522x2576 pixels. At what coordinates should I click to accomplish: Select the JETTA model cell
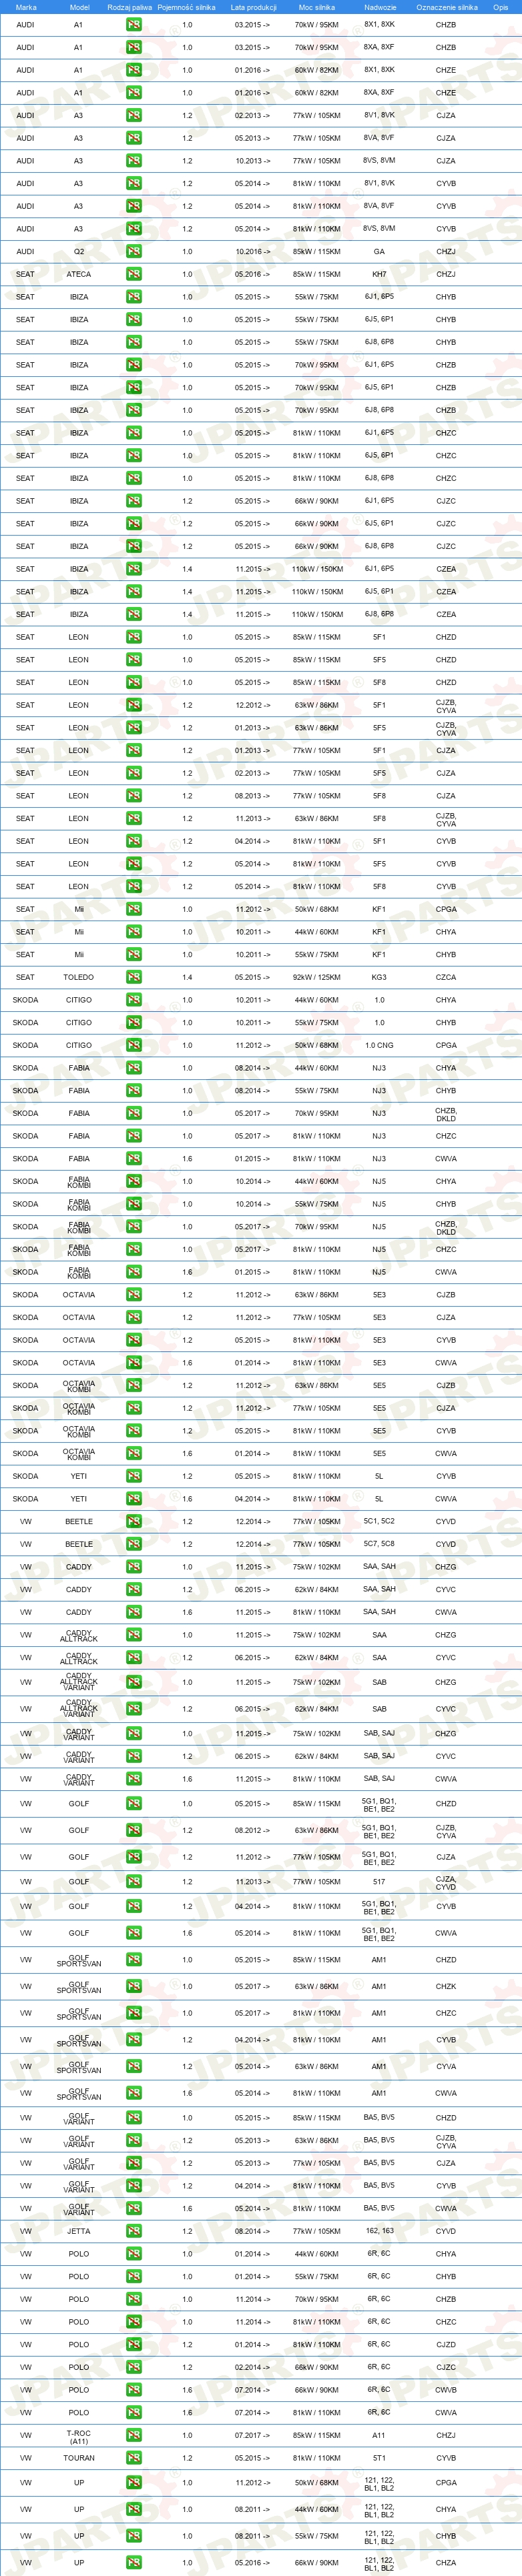(79, 2231)
